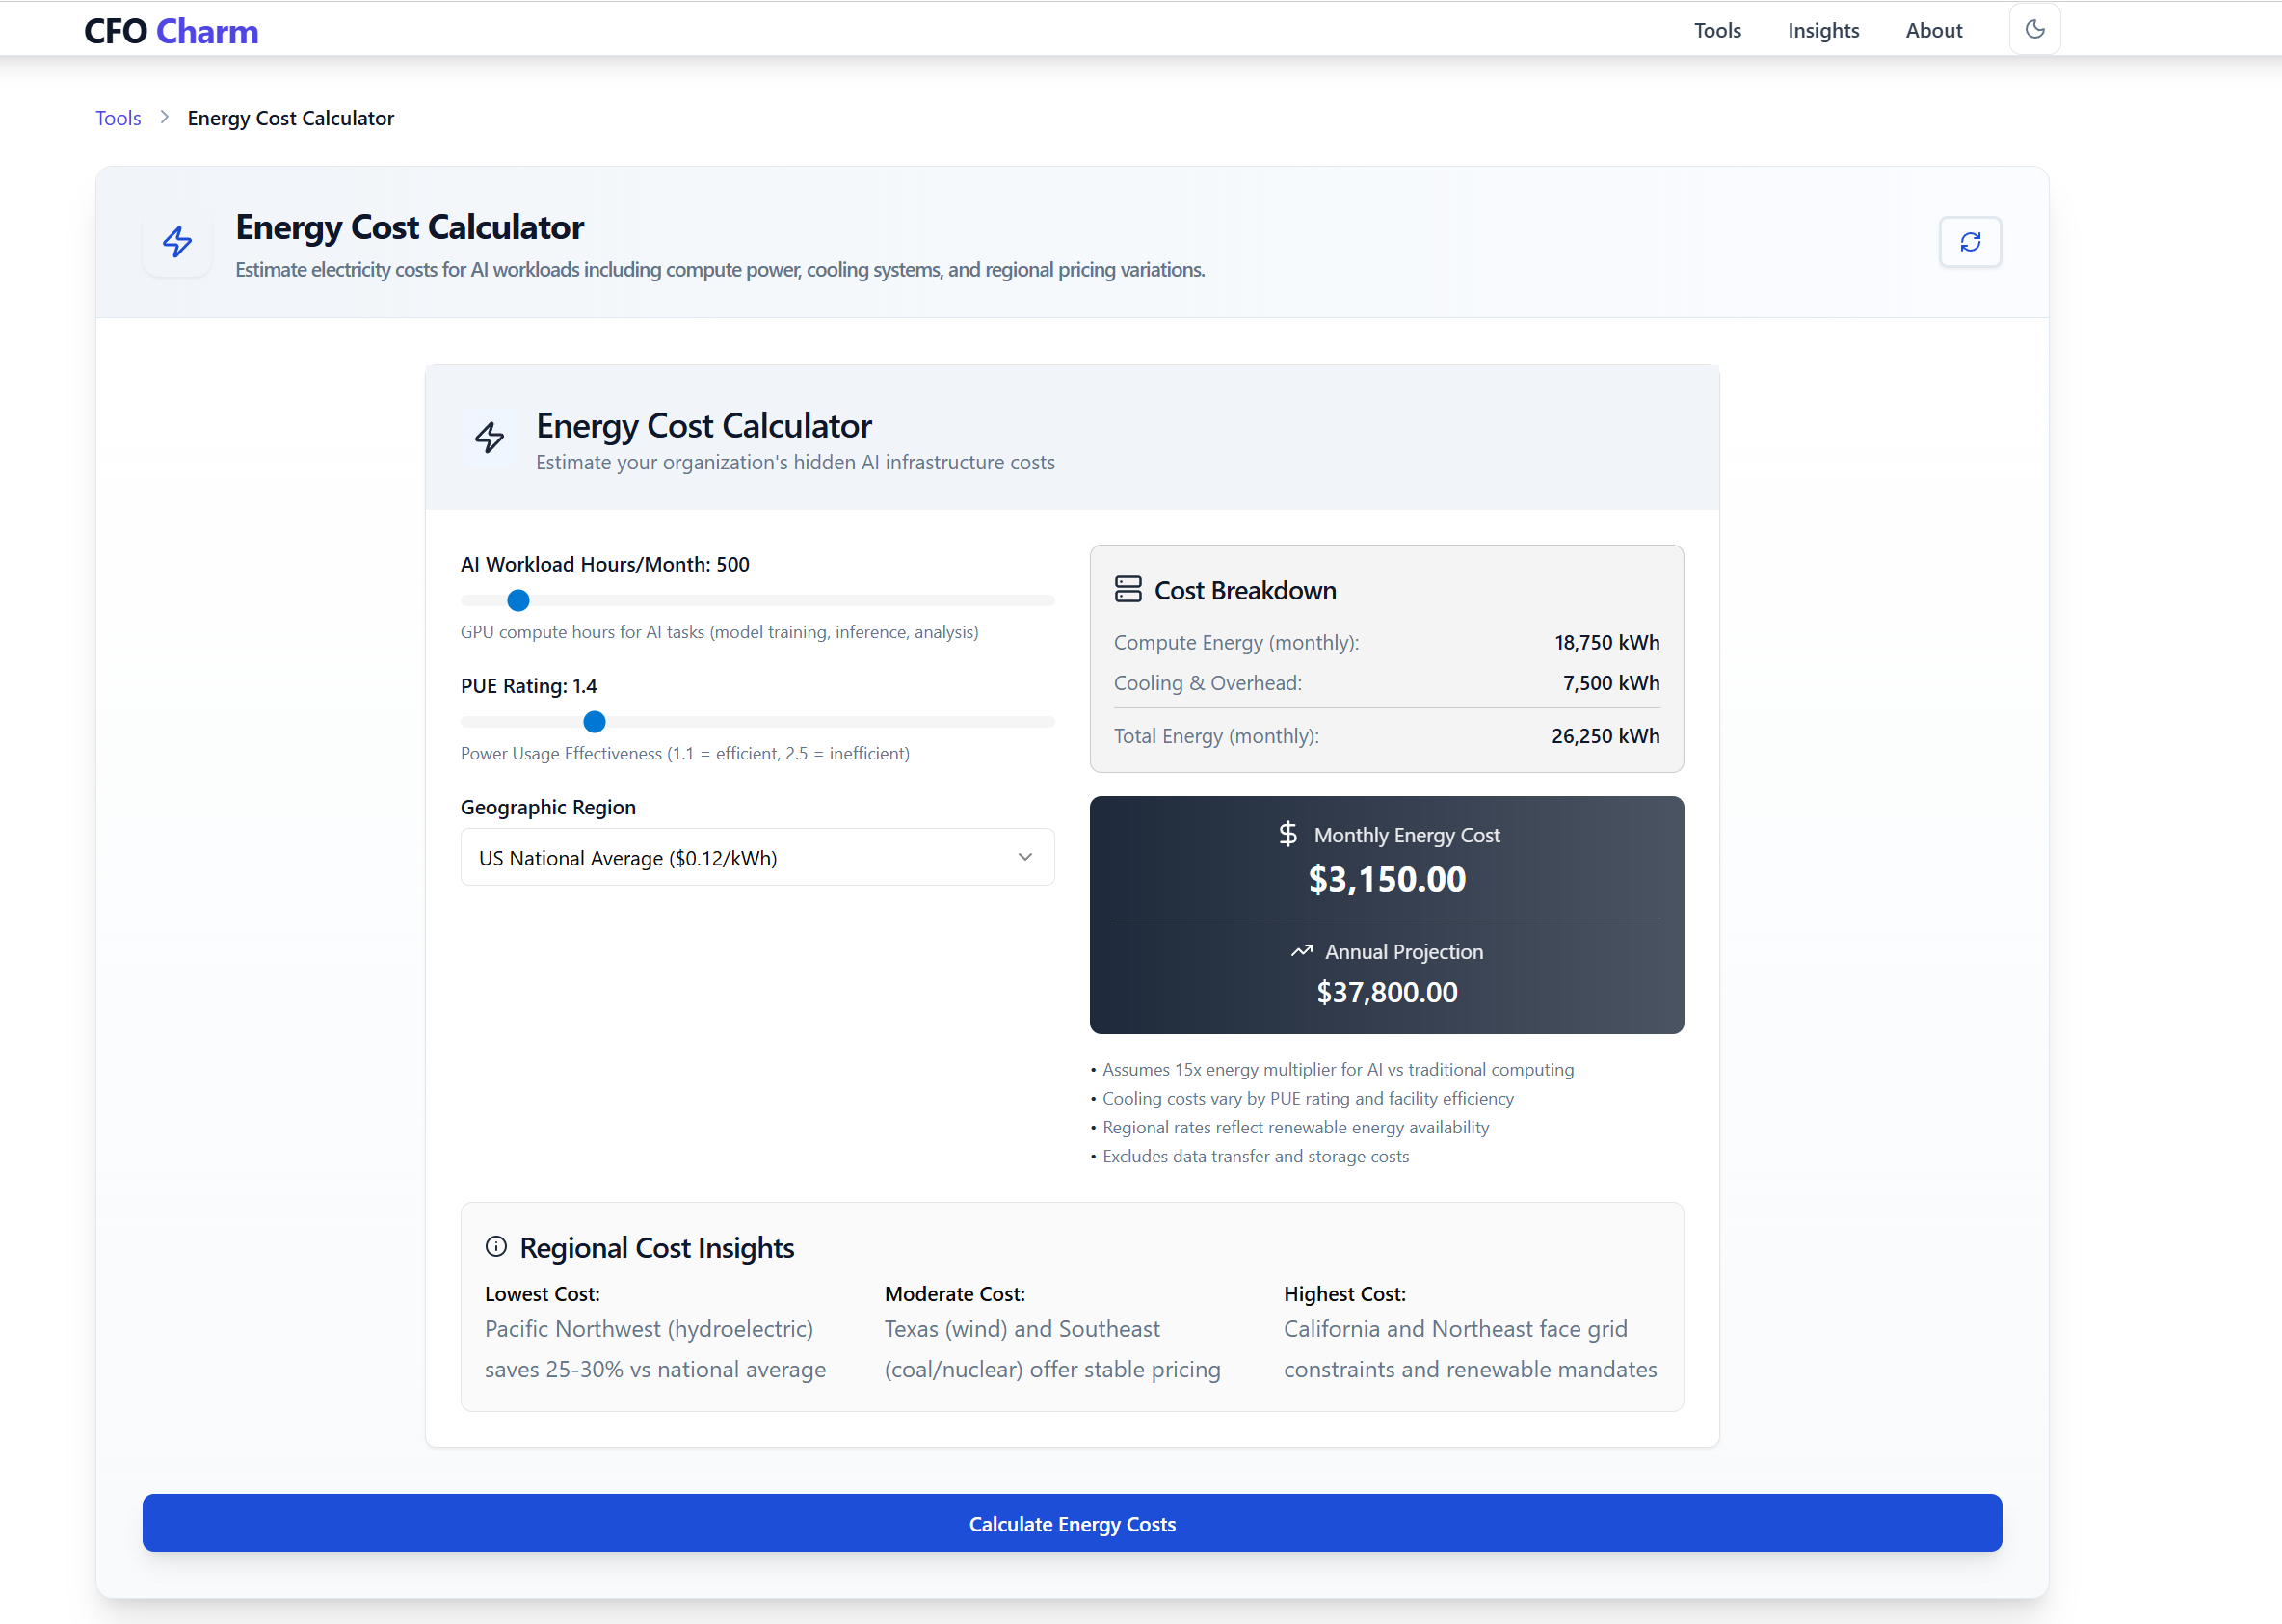
Task: Go to the About page
Action: 1932,31
